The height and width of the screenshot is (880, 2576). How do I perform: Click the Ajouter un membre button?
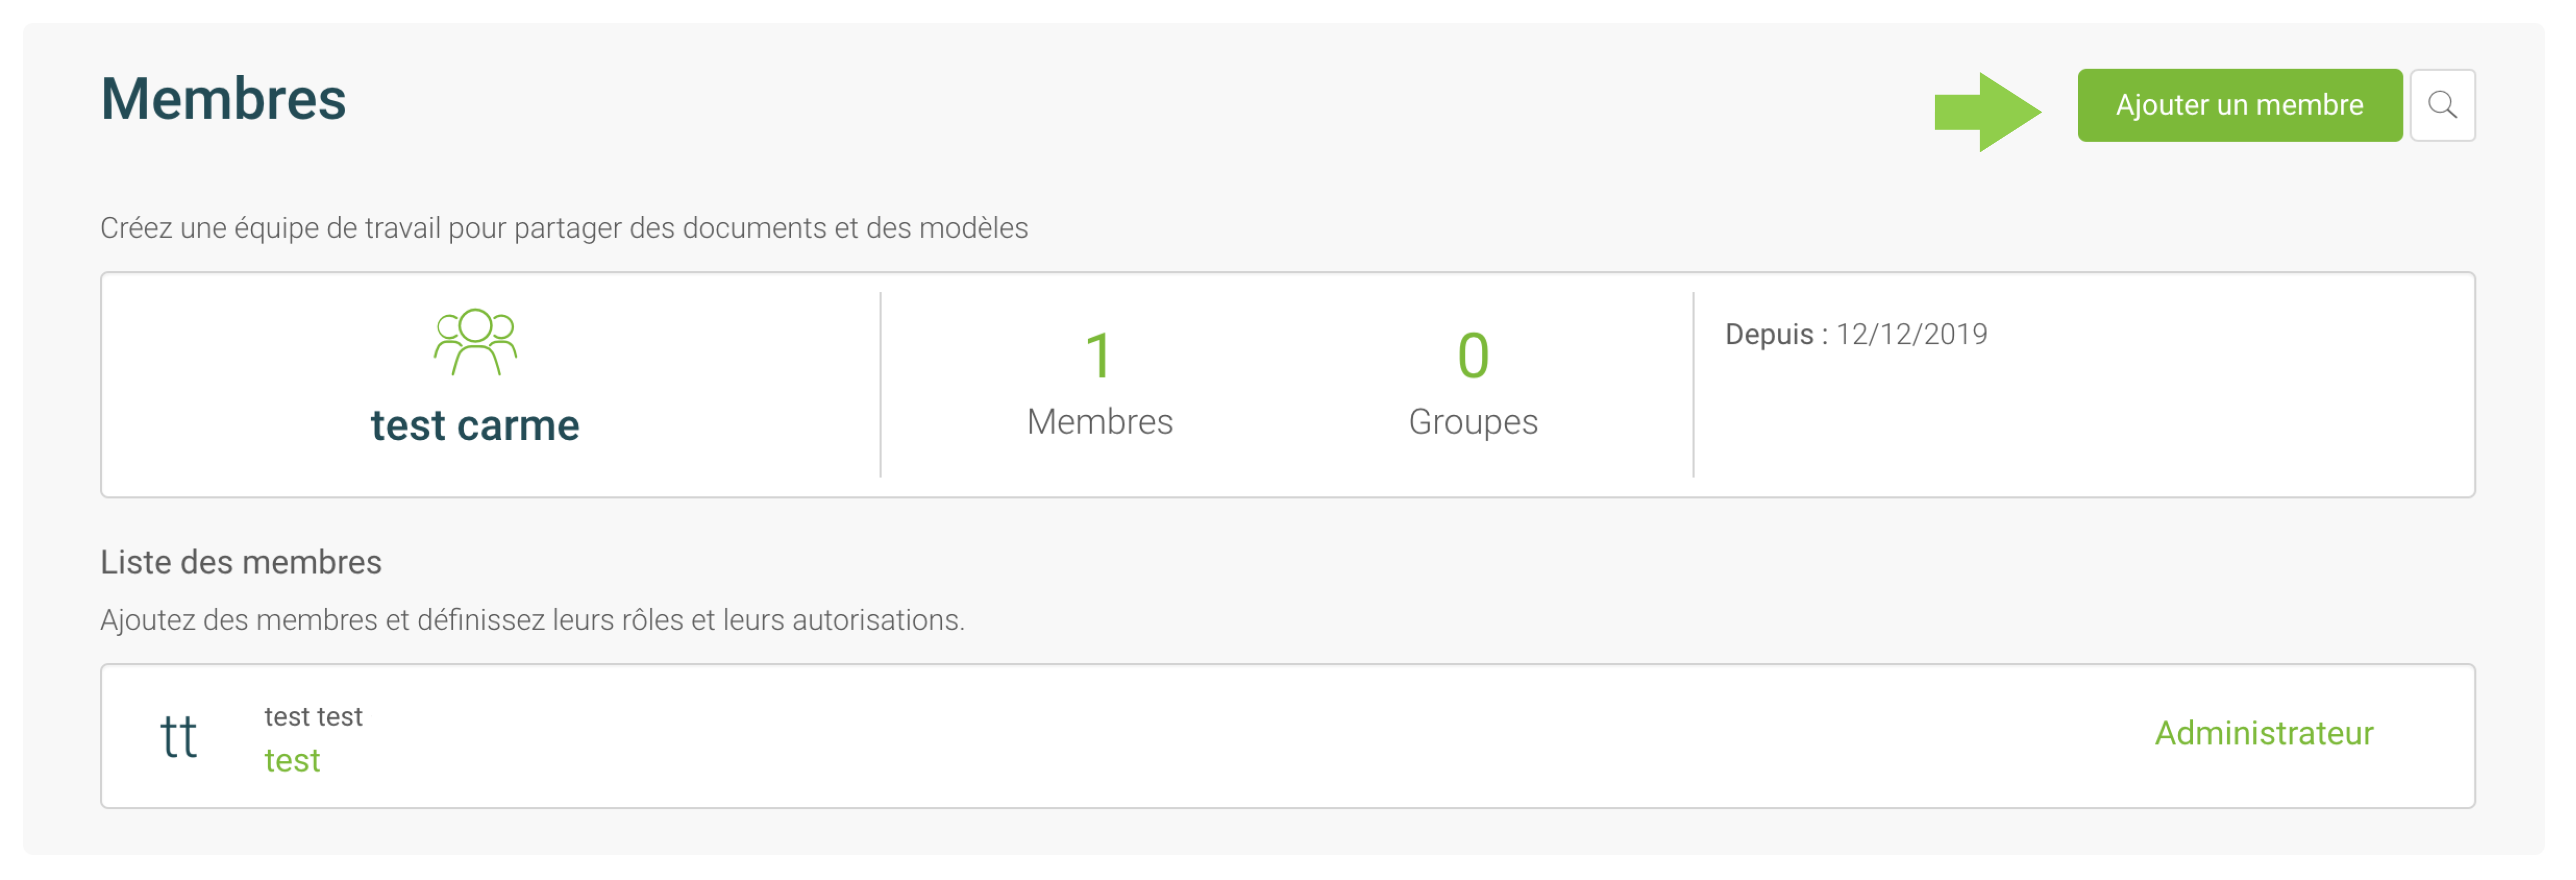click(x=2239, y=105)
